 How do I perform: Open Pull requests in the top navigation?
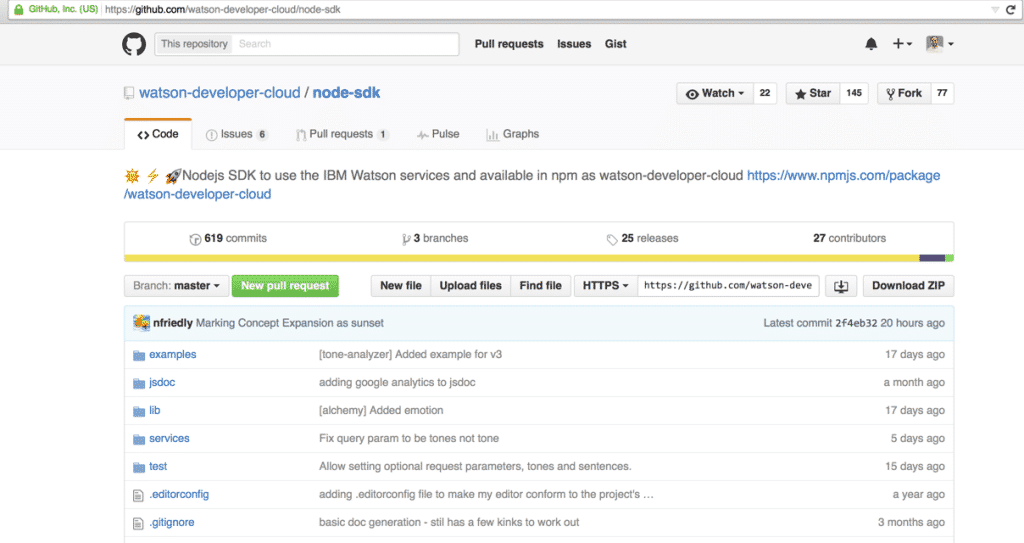[x=509, y=44]
